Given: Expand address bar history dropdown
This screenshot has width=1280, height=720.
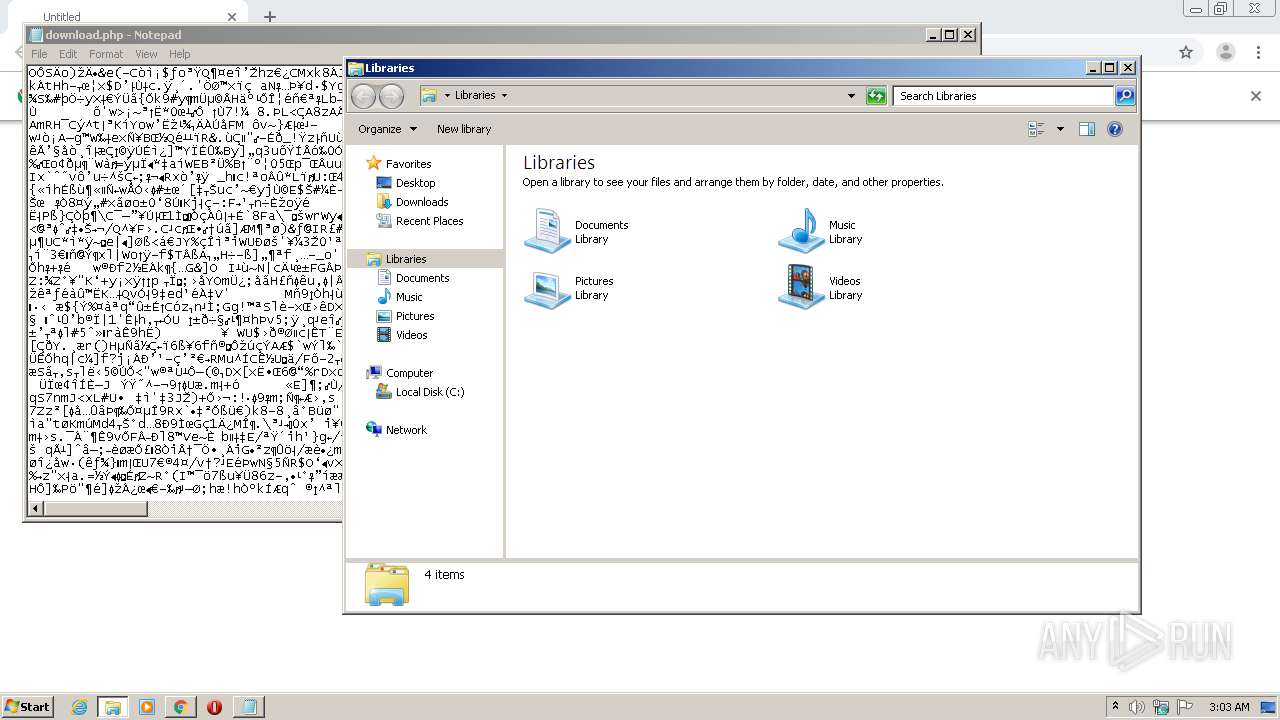Looking at the screenshot, I should [851, 96].
